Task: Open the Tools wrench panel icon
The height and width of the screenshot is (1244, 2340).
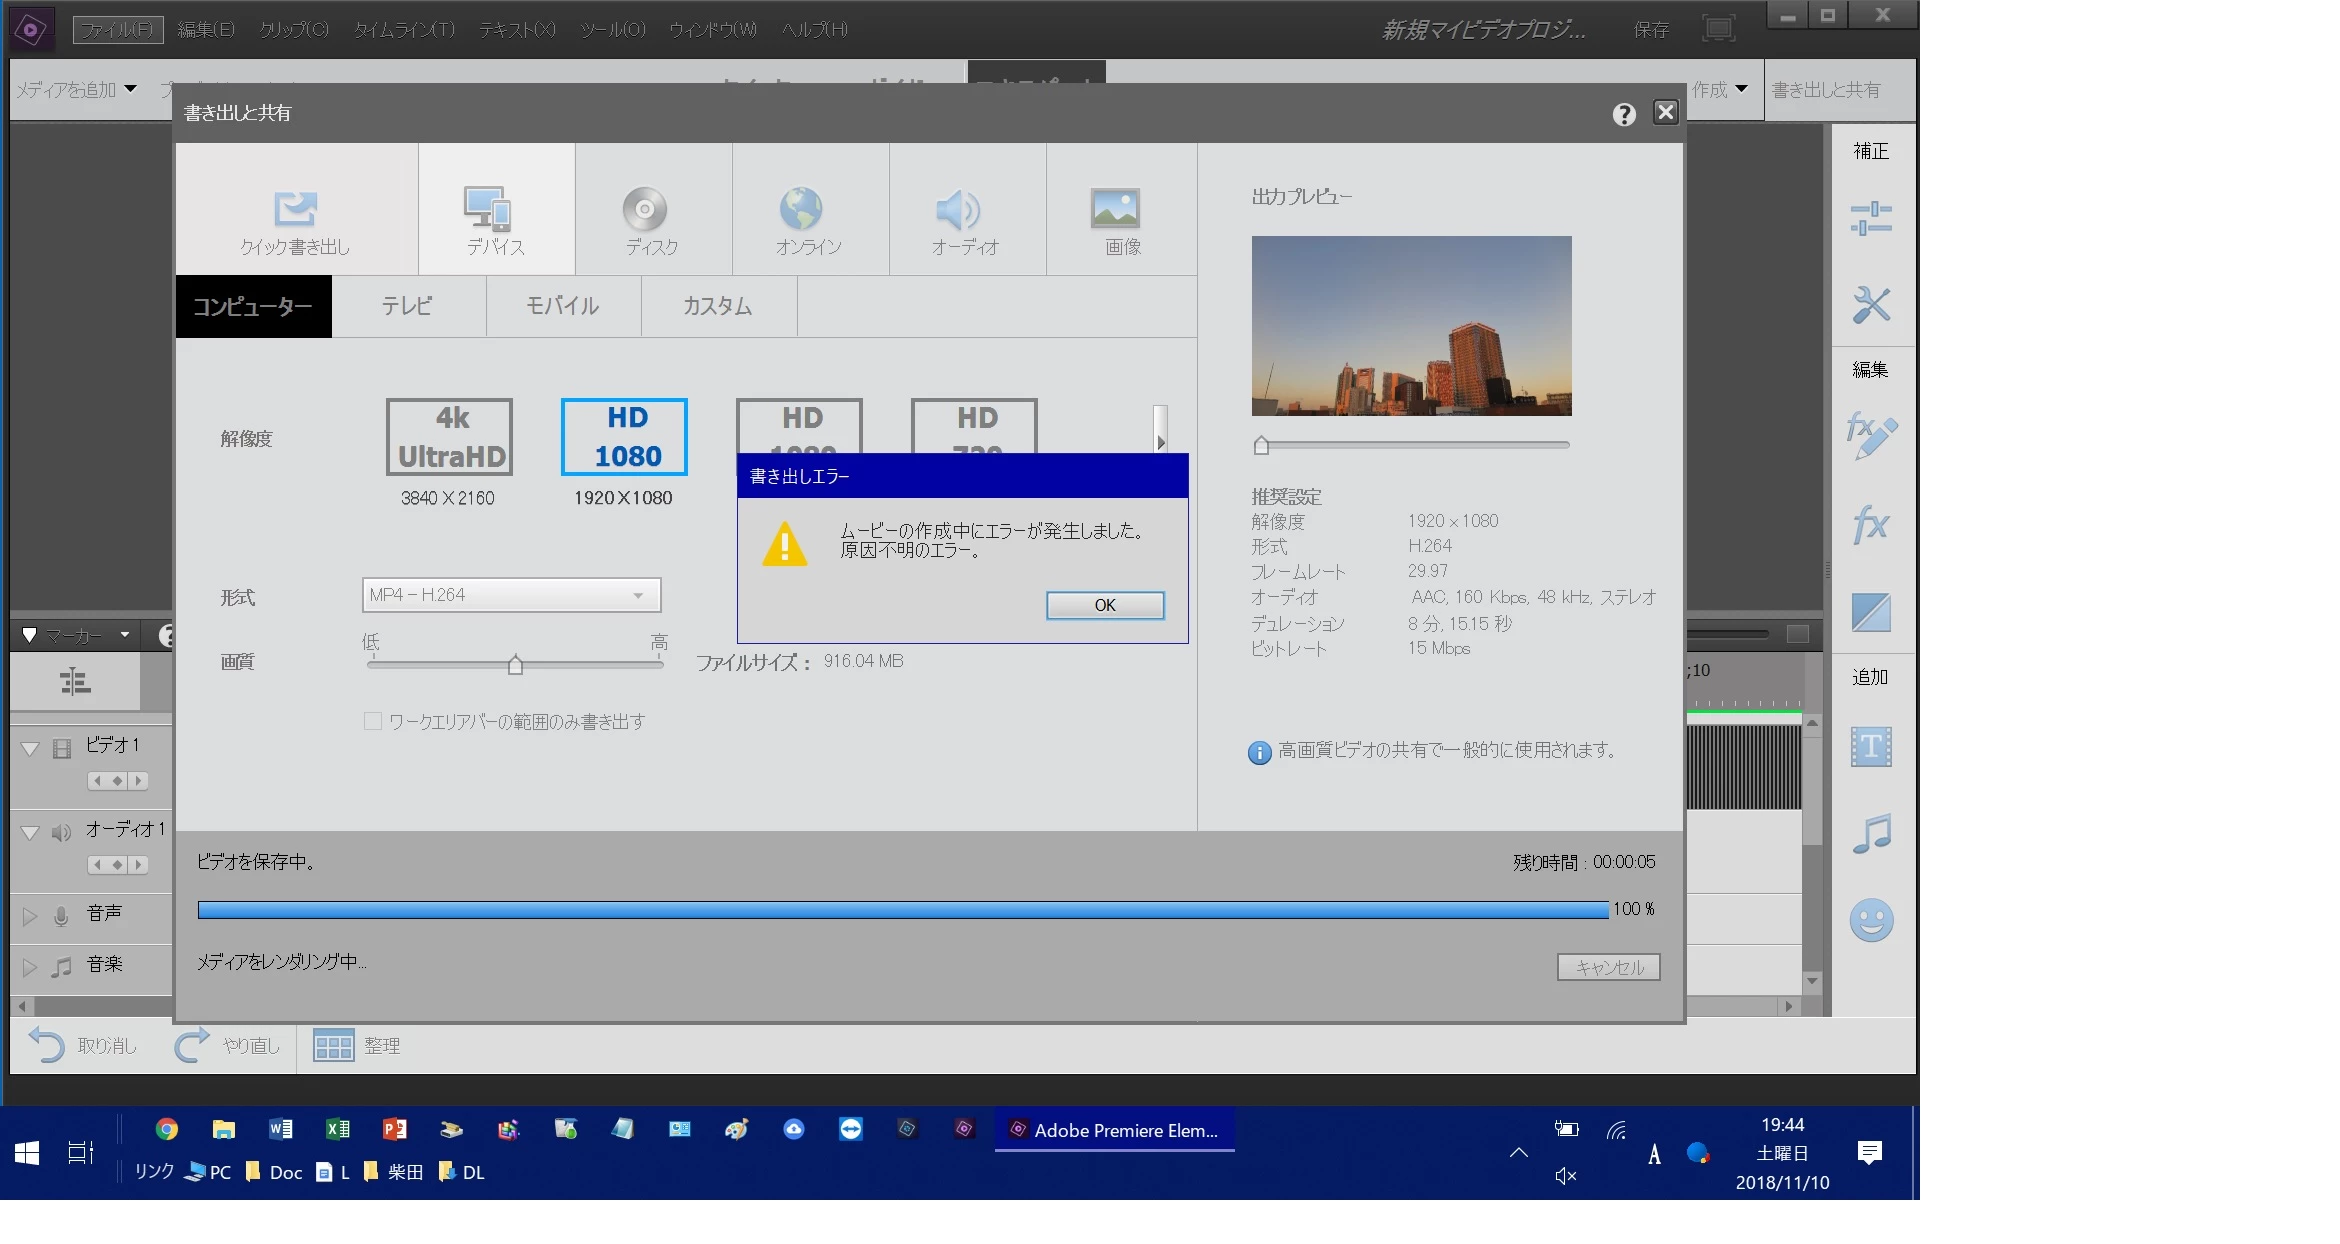Action: [x=1870, y=305]
